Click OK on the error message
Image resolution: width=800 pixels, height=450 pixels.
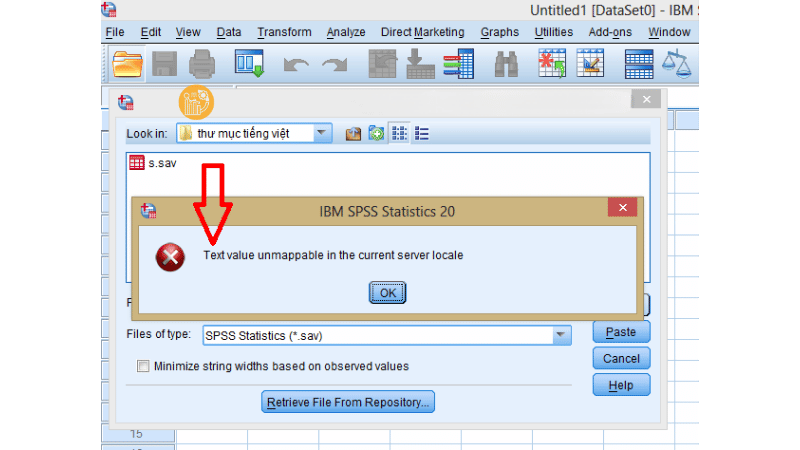[x=387, y=293]
